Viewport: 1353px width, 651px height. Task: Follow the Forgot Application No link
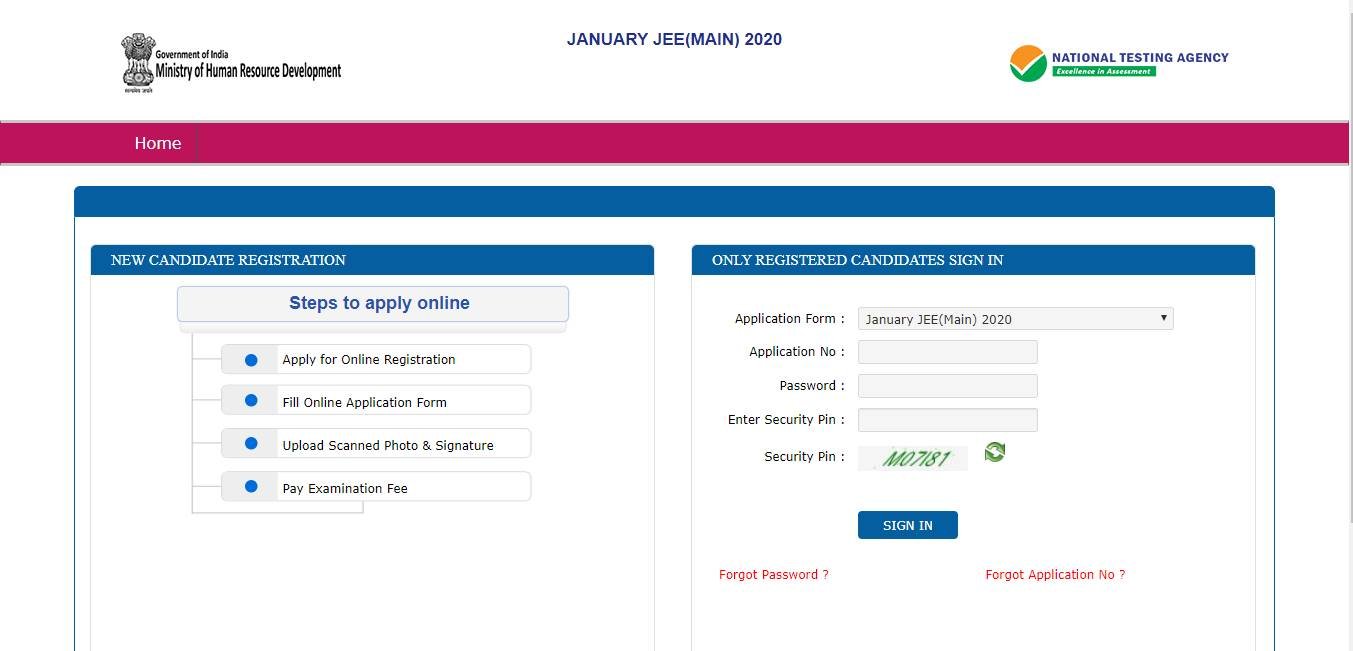click(x=1055, y=575)
